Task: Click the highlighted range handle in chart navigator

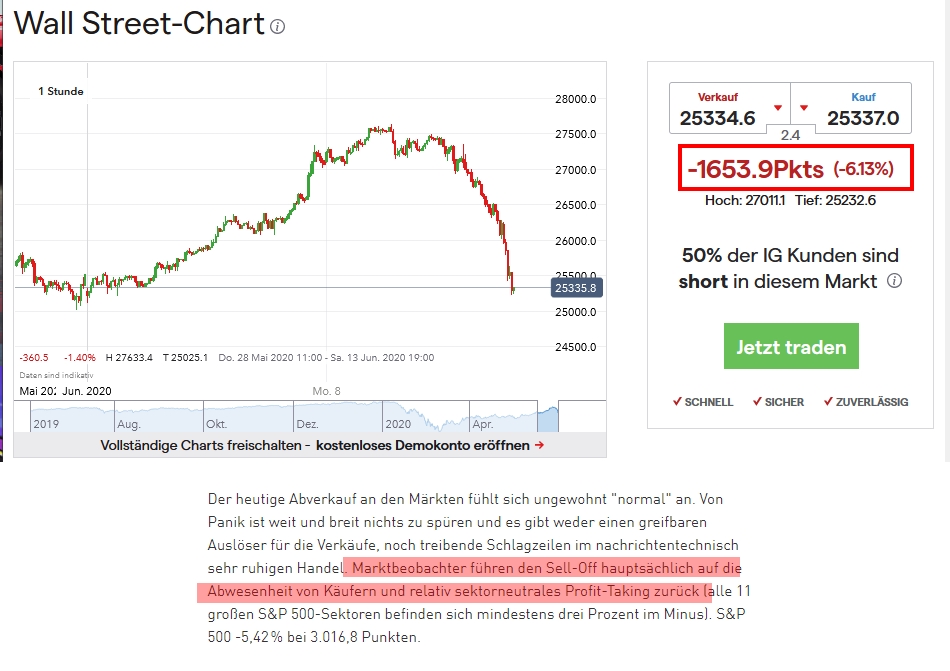Action: [548, 415]
